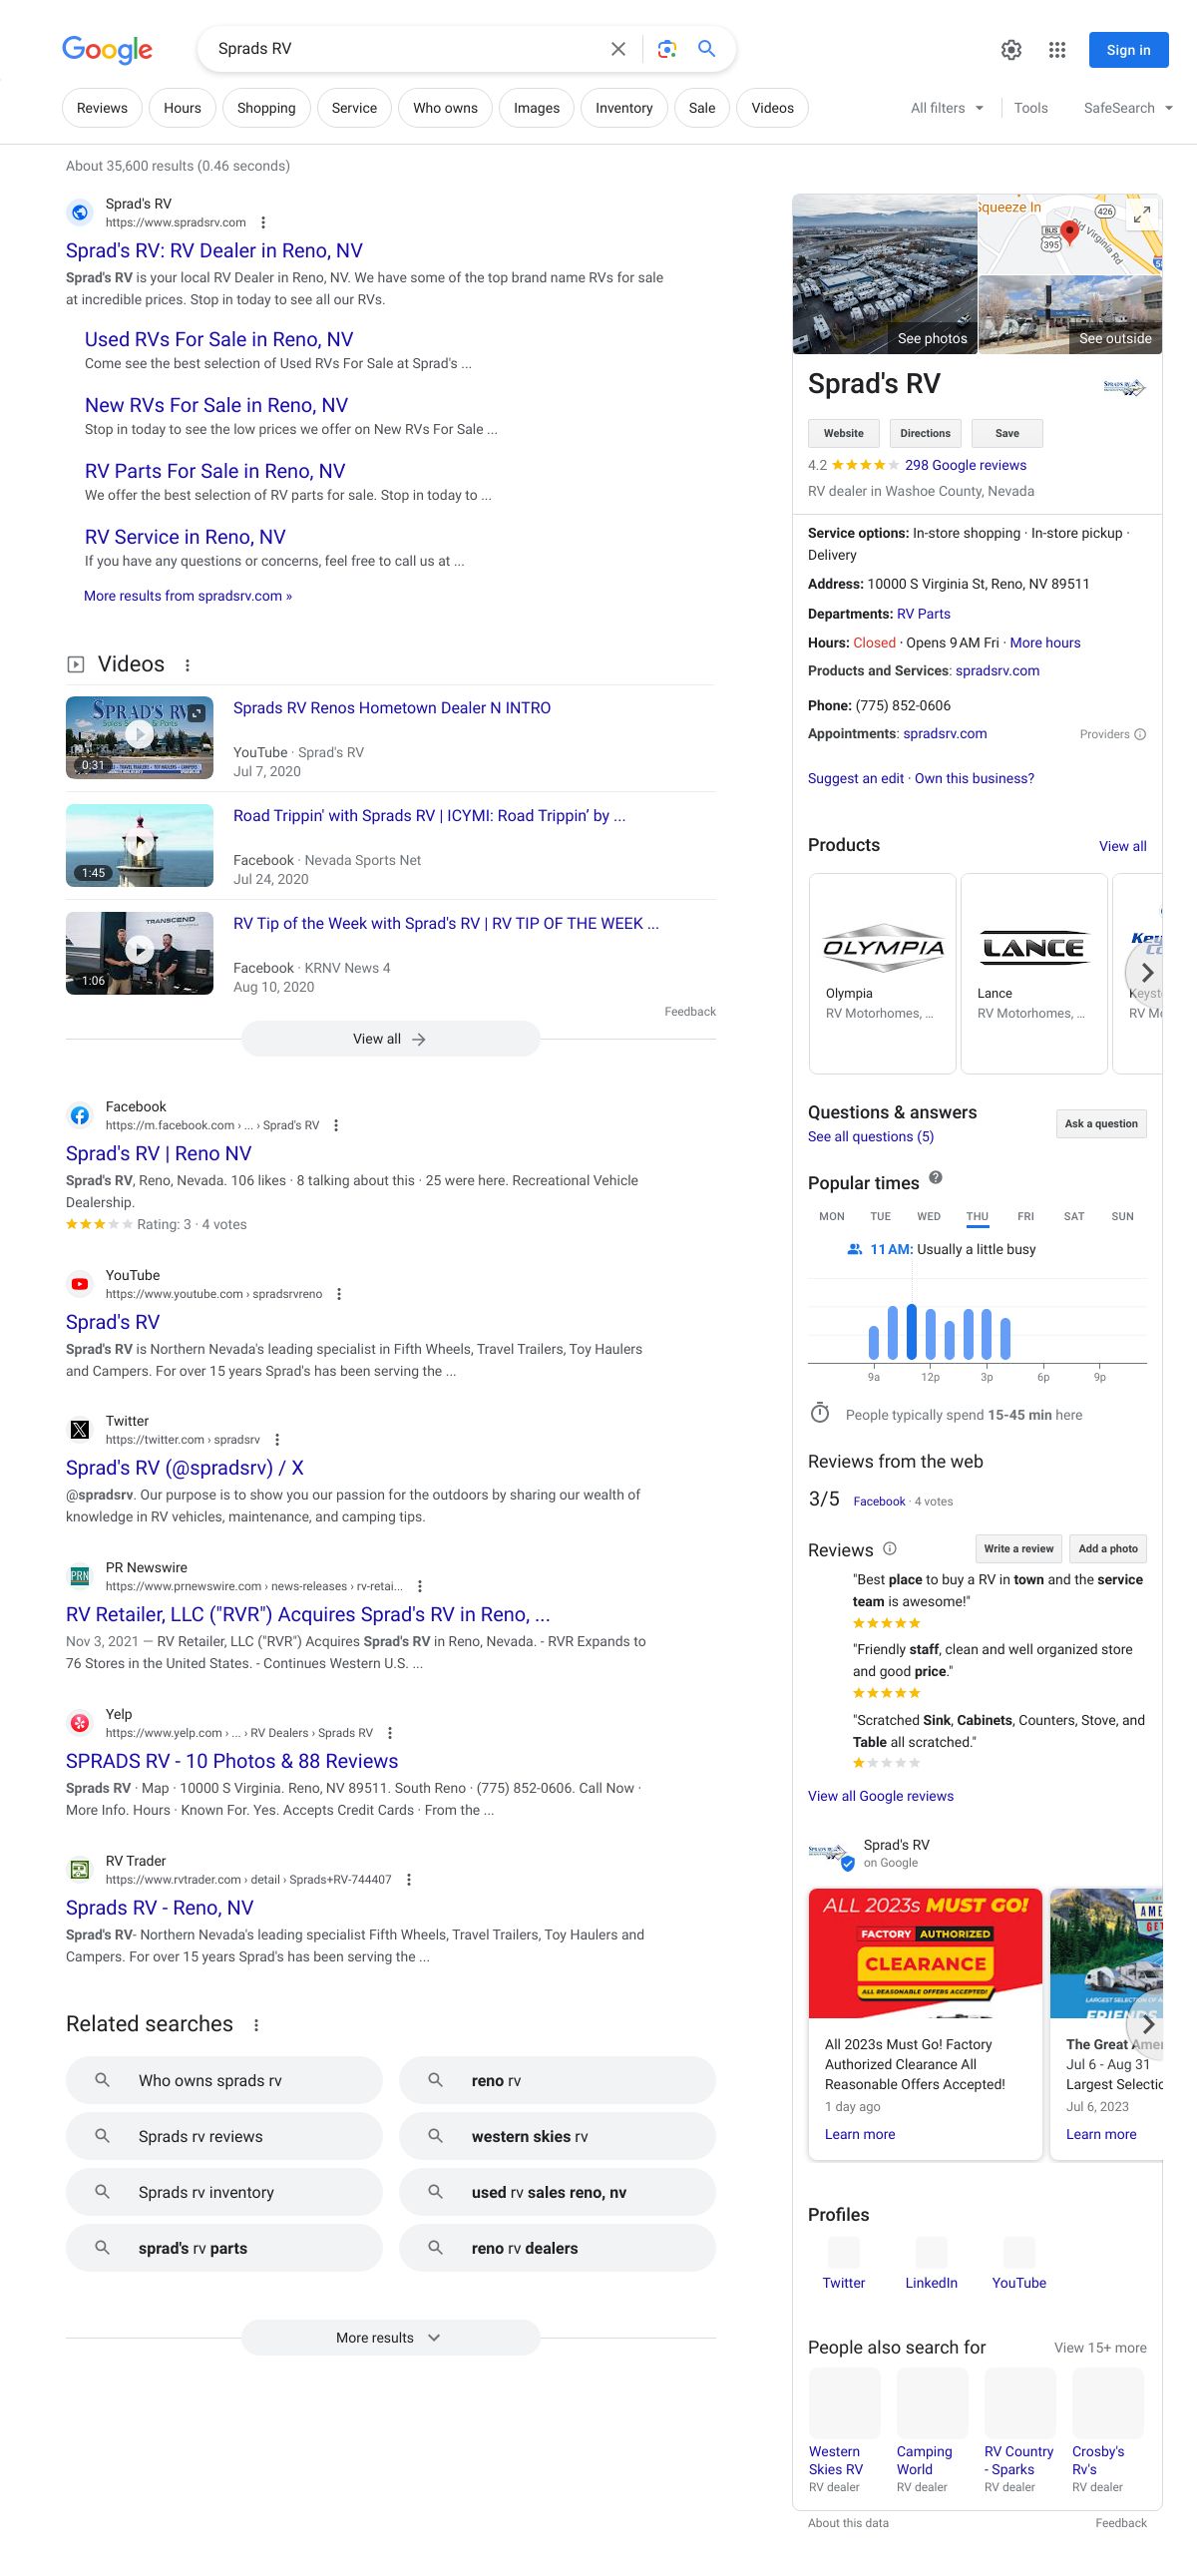Show next products in carousel
Screen dimensions: 1197x2576
pyautogui.click(x=1146, y=972)
